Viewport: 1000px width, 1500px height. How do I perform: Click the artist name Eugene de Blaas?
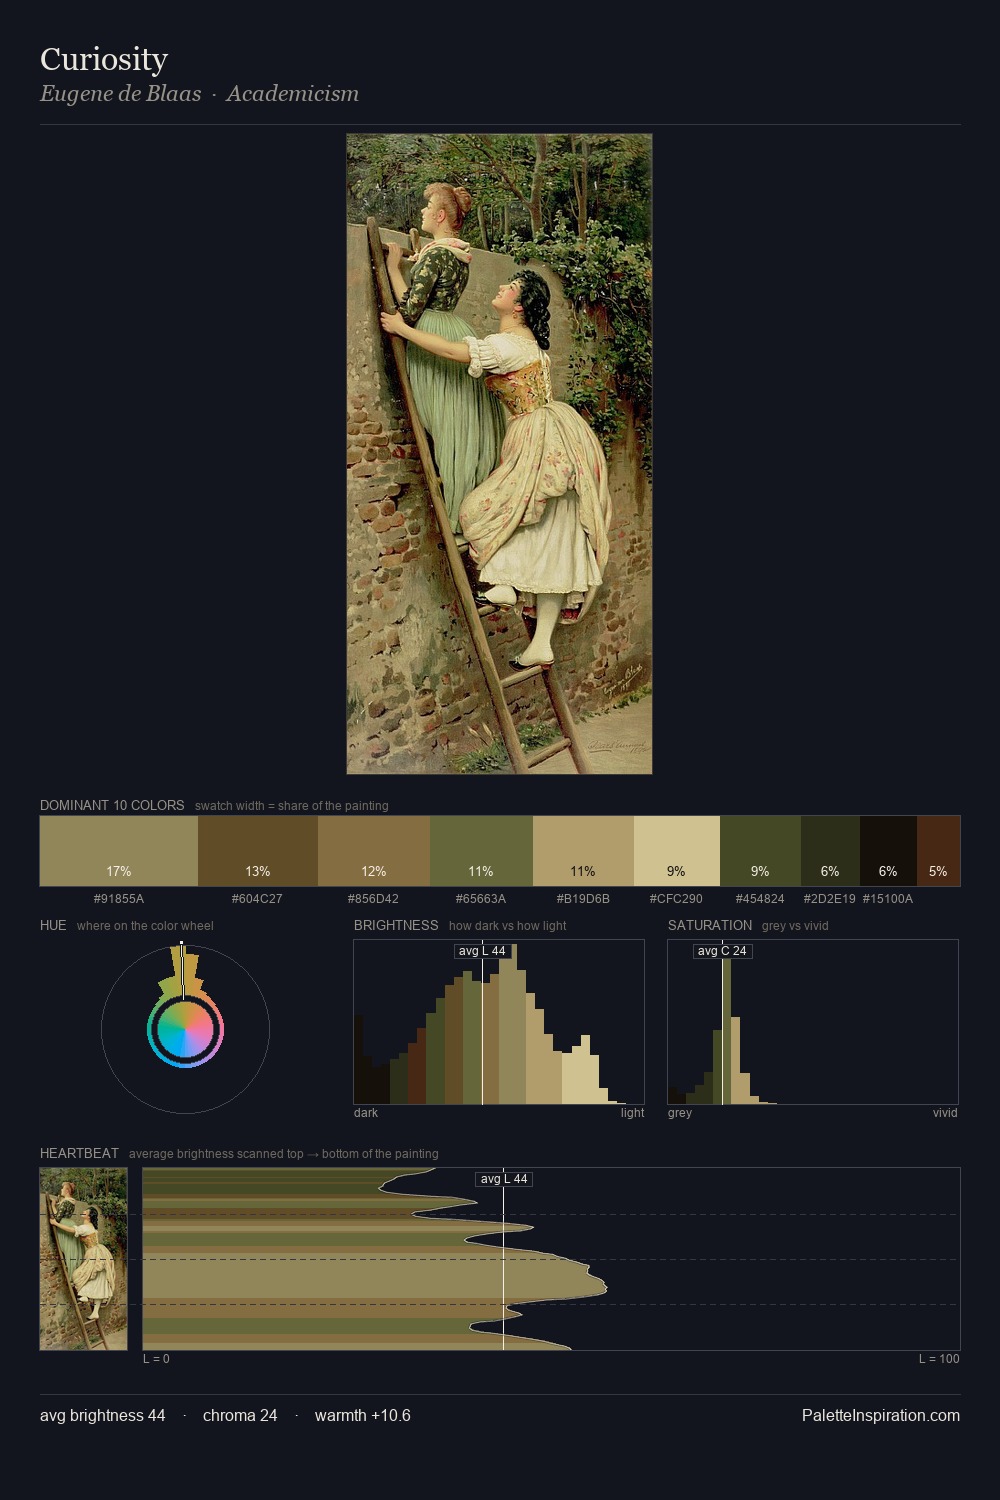point(121,94)
